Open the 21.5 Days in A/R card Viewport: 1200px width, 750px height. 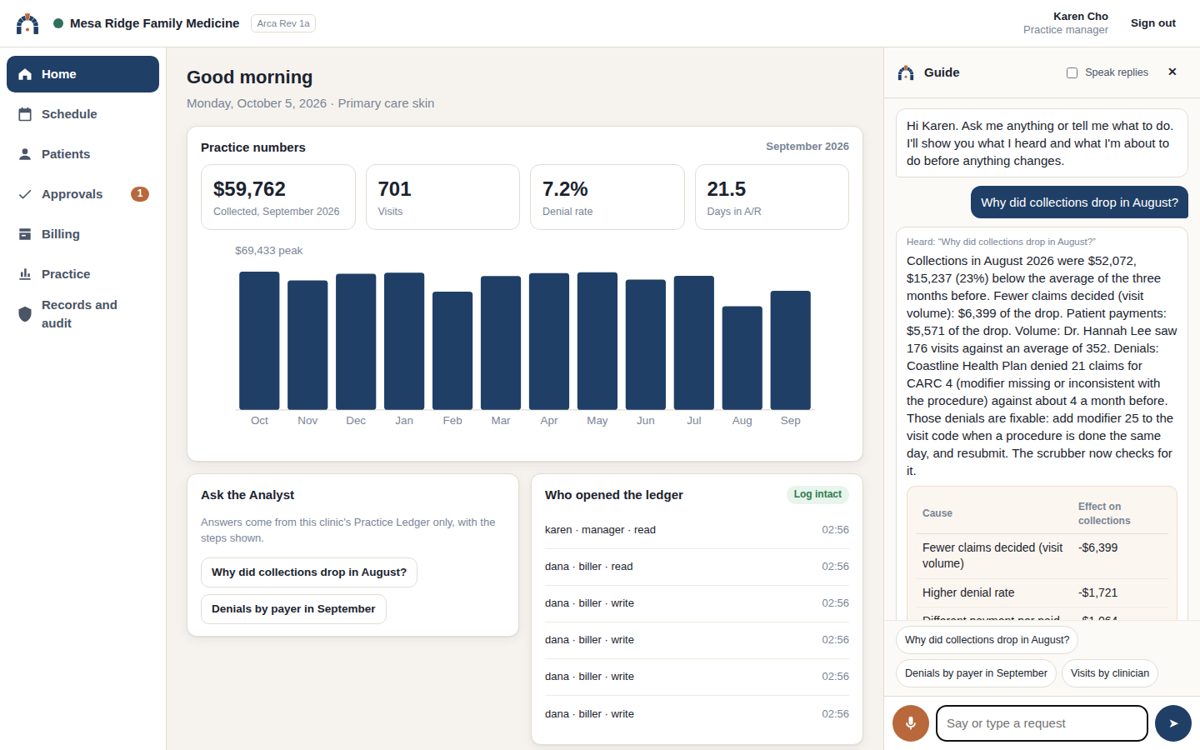772,197
